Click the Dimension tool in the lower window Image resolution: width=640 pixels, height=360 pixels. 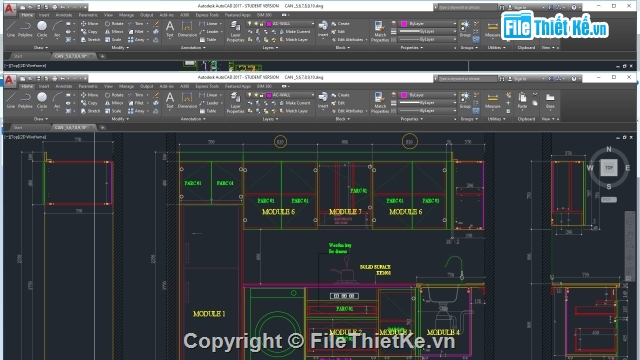tap(187, 100)
